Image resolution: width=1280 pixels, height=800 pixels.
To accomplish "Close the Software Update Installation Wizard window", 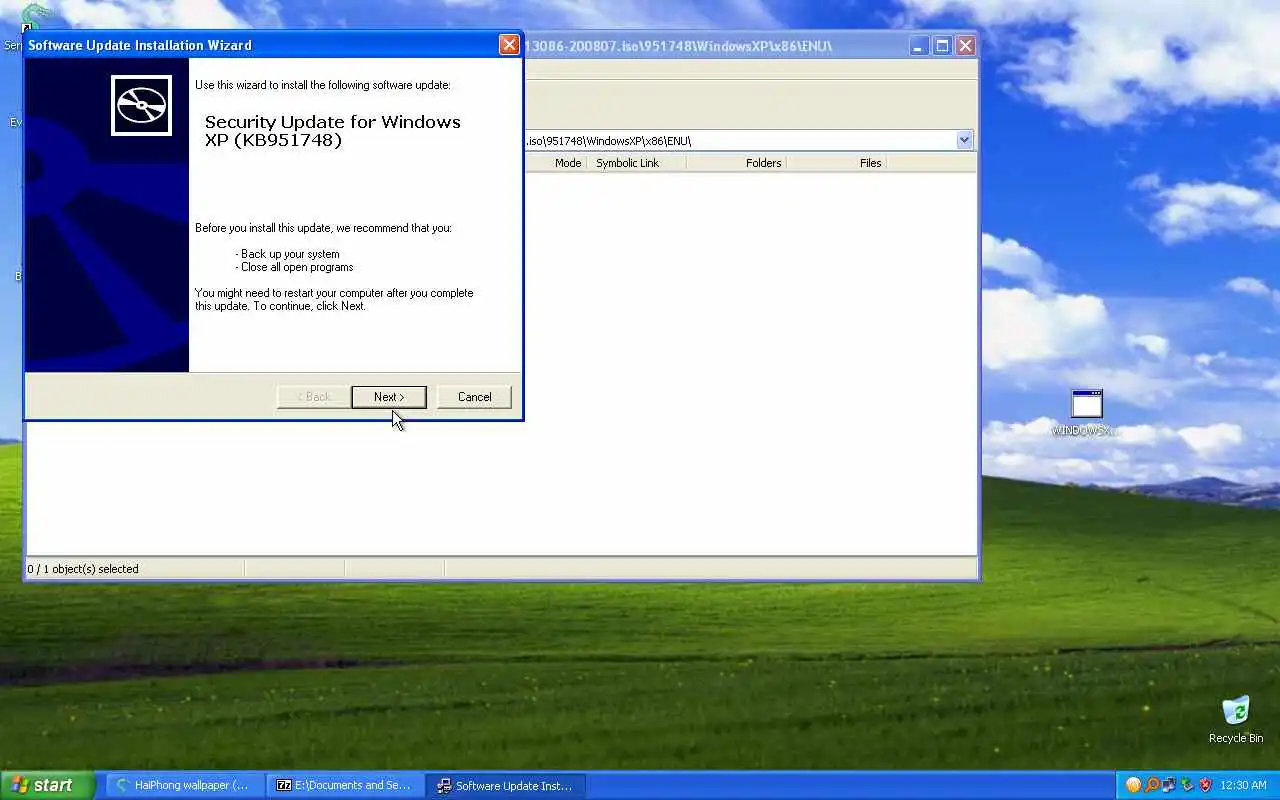I will click(509, 45).
